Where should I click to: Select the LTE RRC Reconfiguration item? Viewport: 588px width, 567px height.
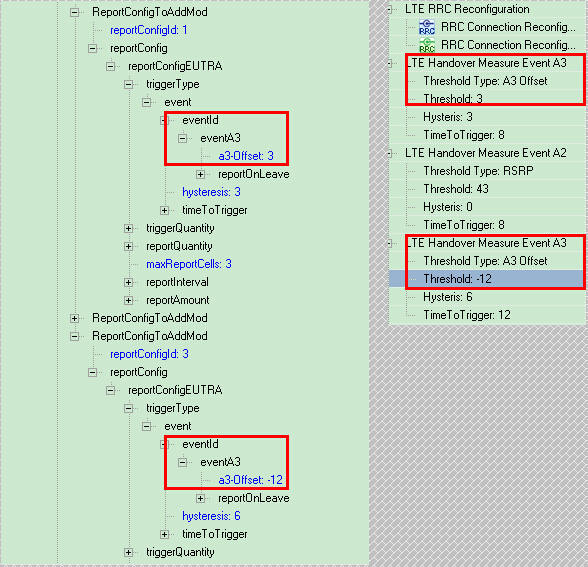tap(467, 9)
